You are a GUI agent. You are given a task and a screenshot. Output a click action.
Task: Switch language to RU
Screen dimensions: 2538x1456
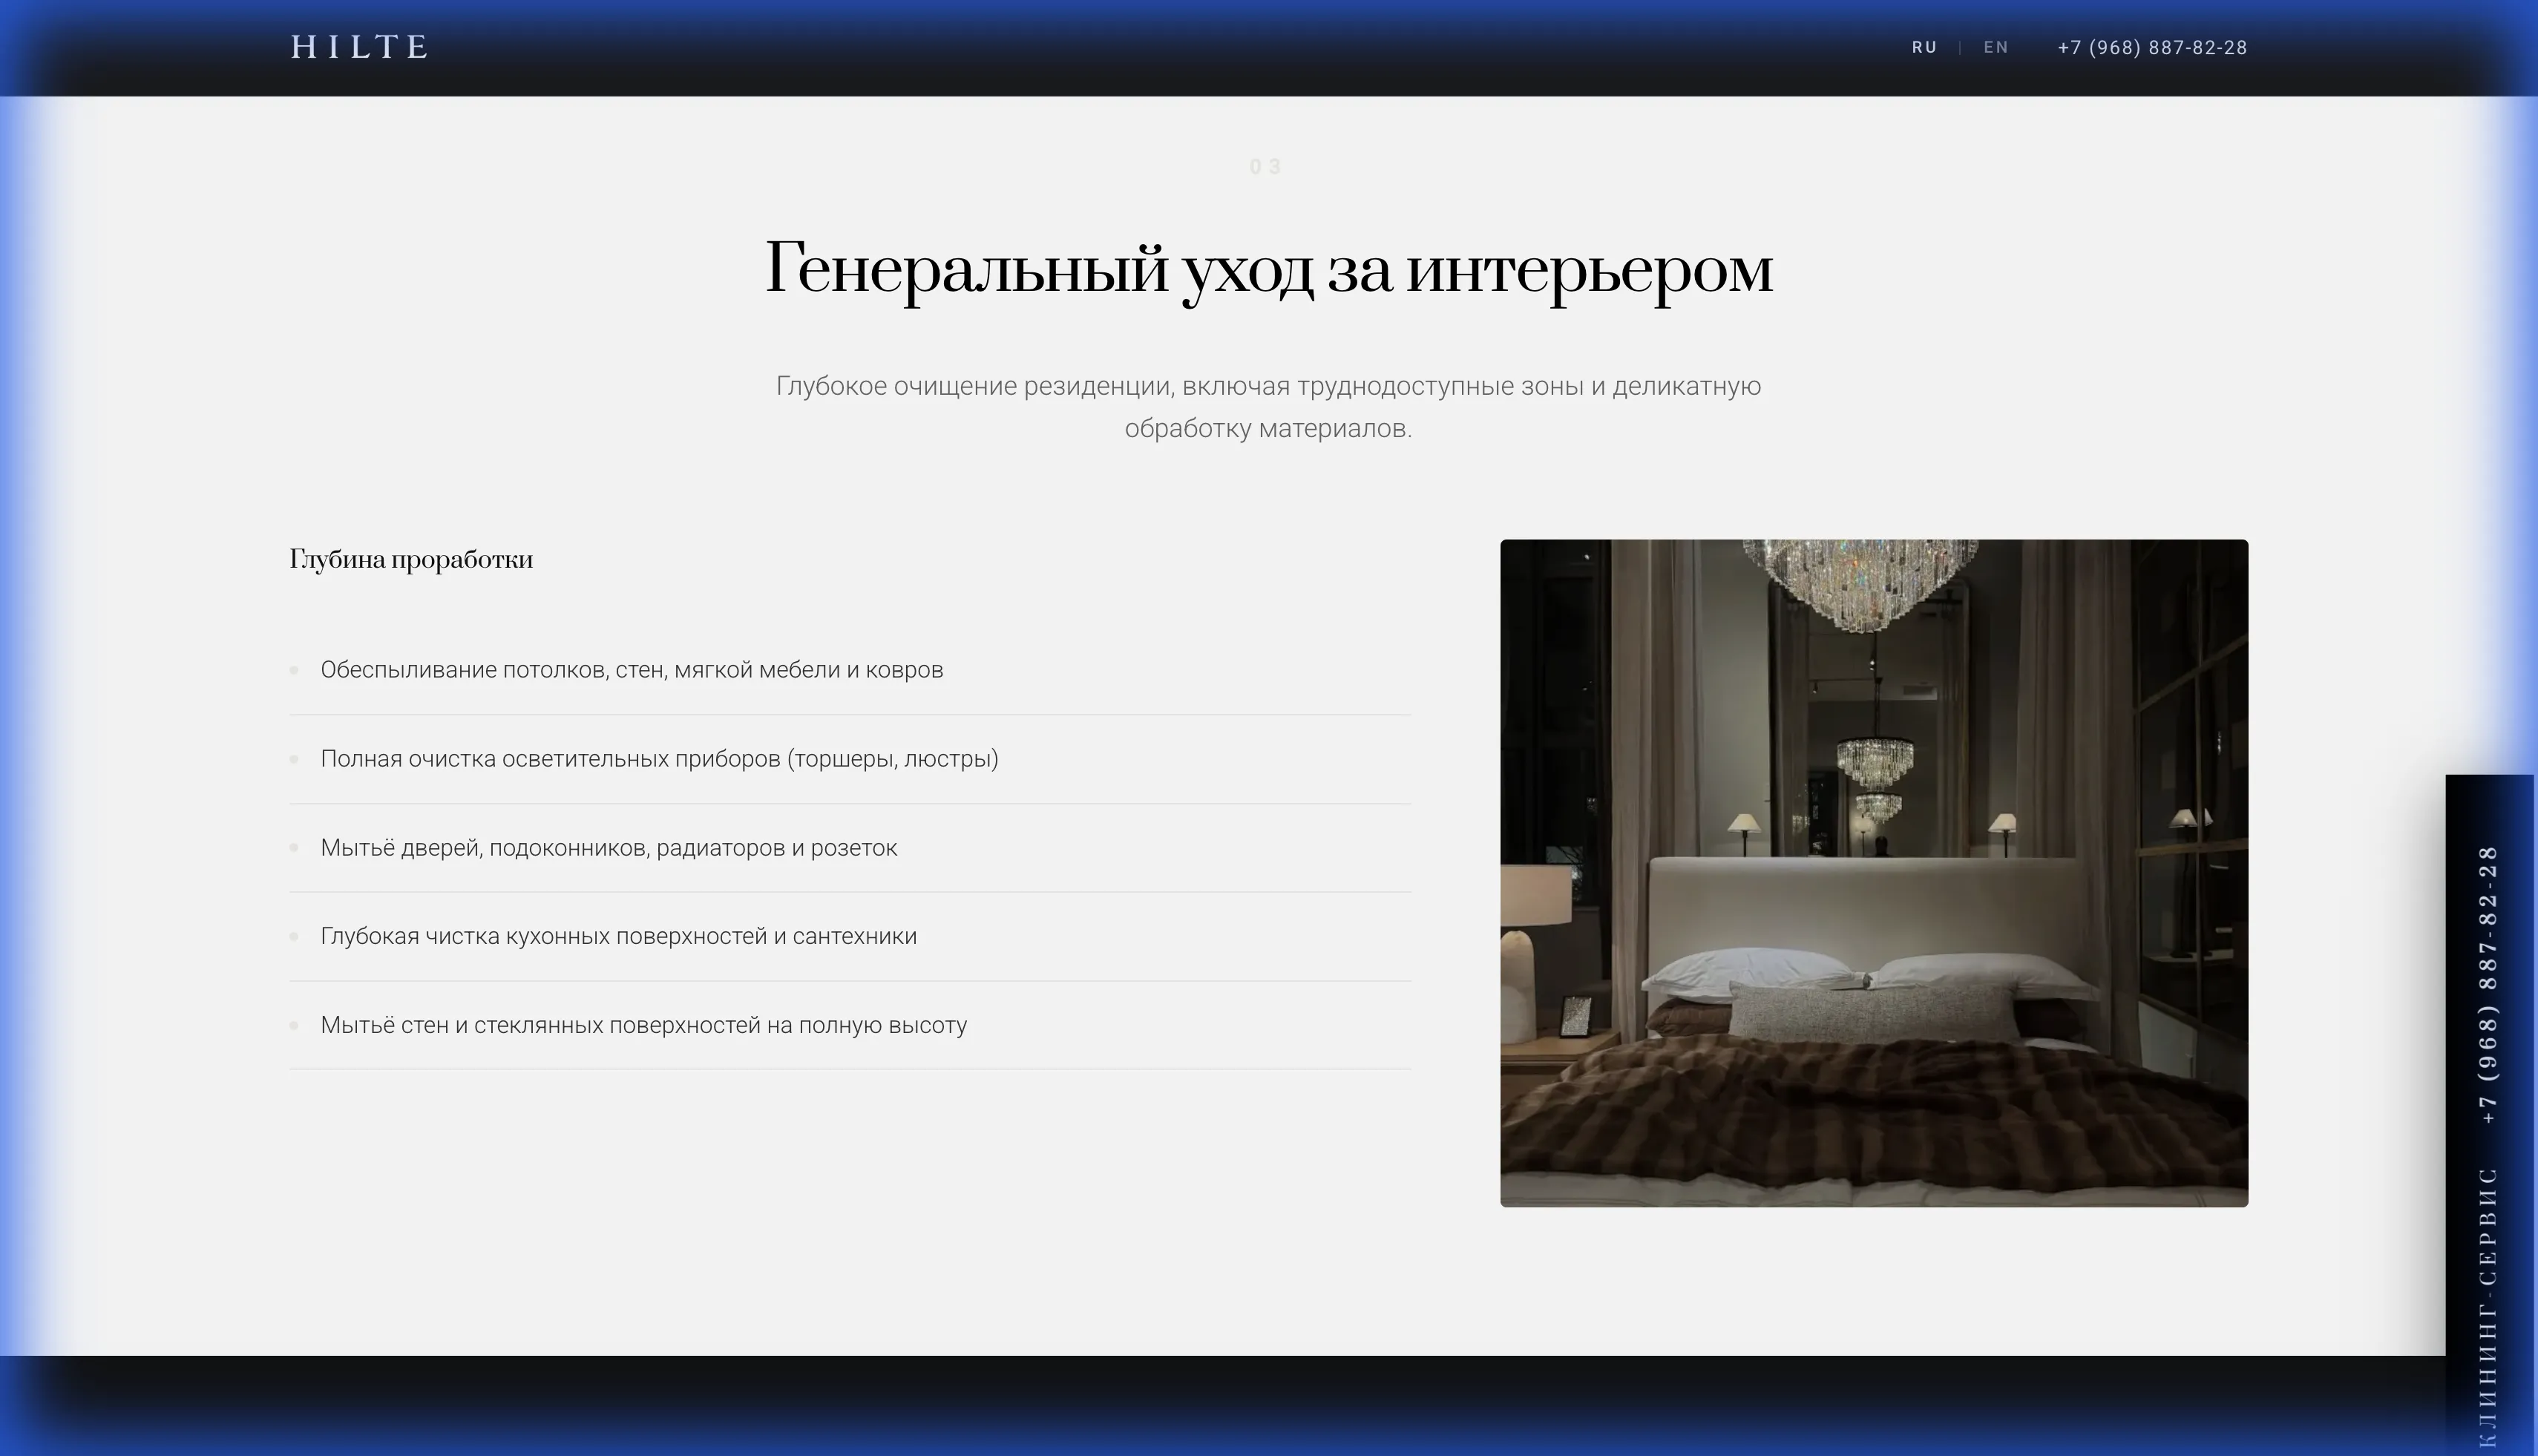tap(1924, 48)
